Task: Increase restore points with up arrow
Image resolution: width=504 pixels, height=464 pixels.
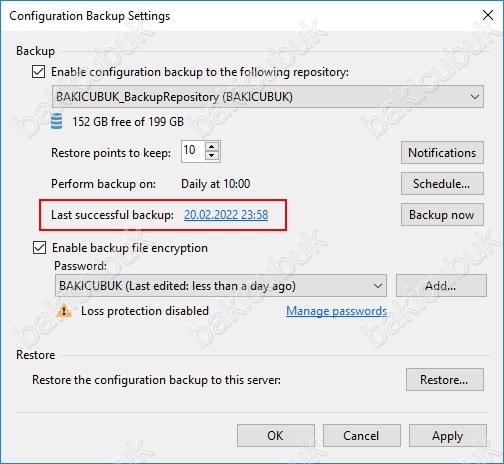Action: click(212, 147)
